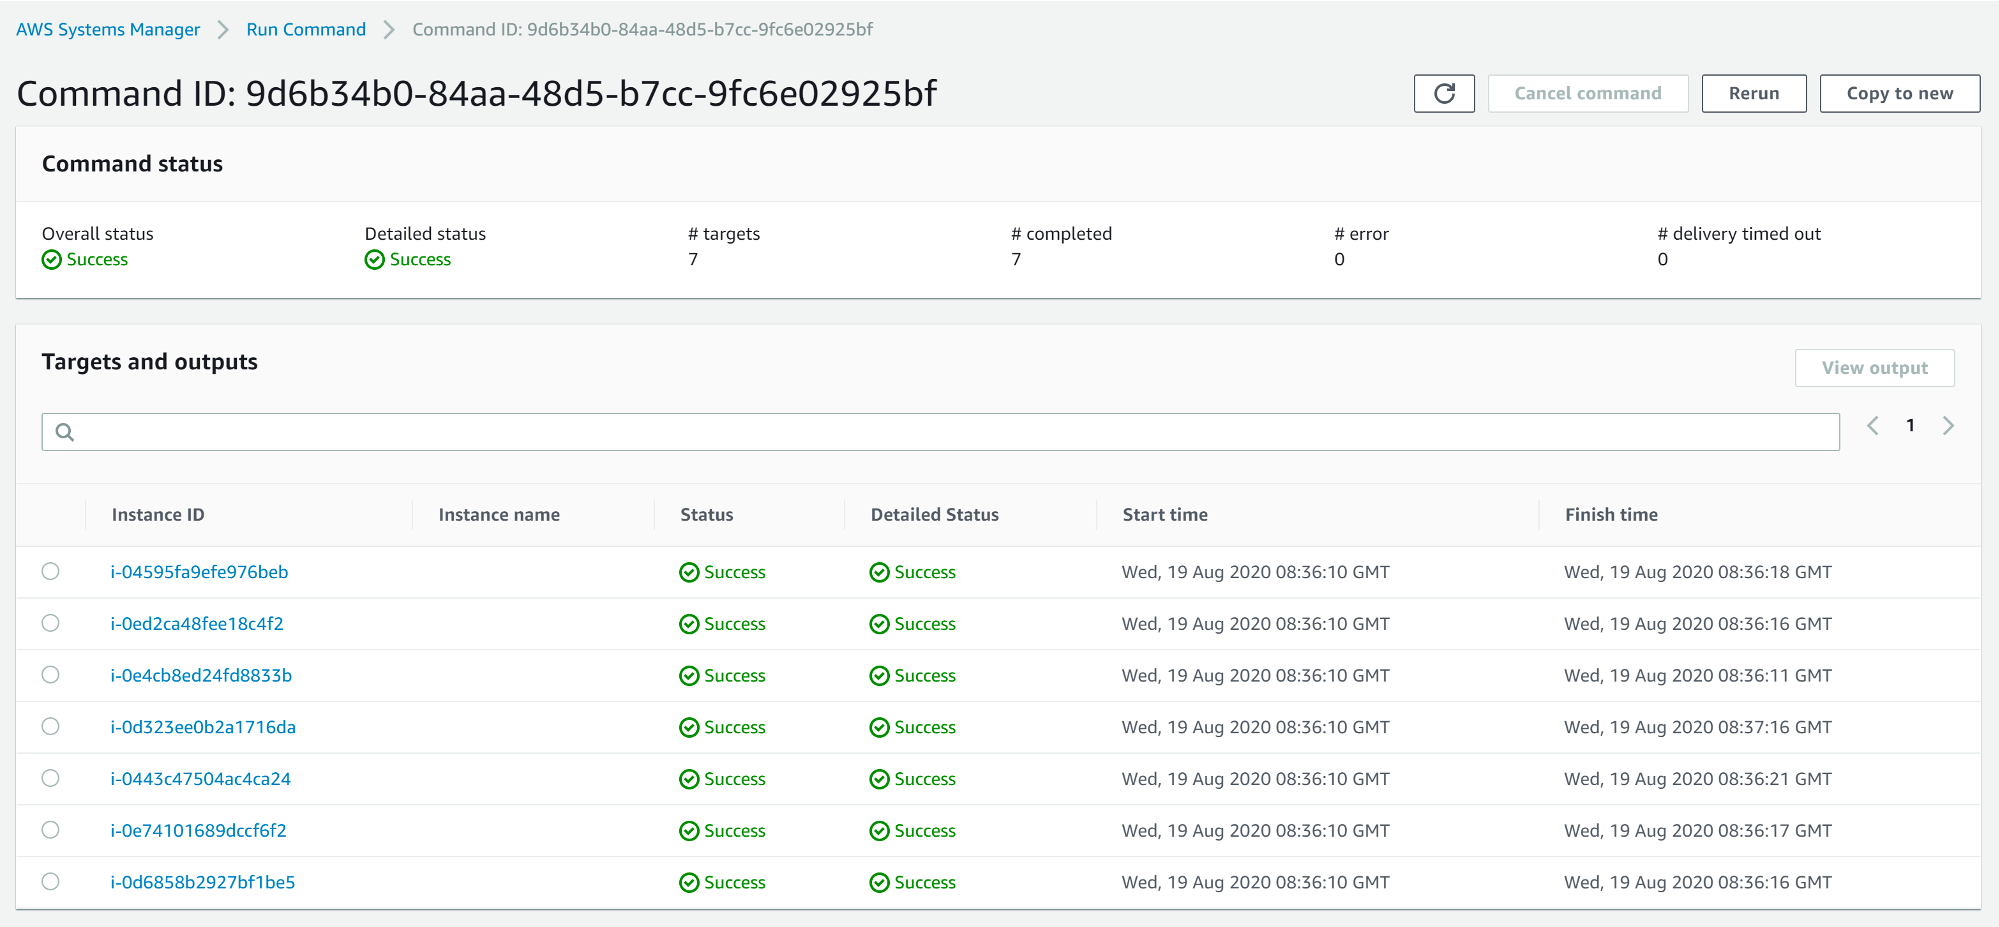Choose the radio for i-0d6858b2927bf1be5
Viewport: 1999px width, 927px height.
click(x=51, y=881)
